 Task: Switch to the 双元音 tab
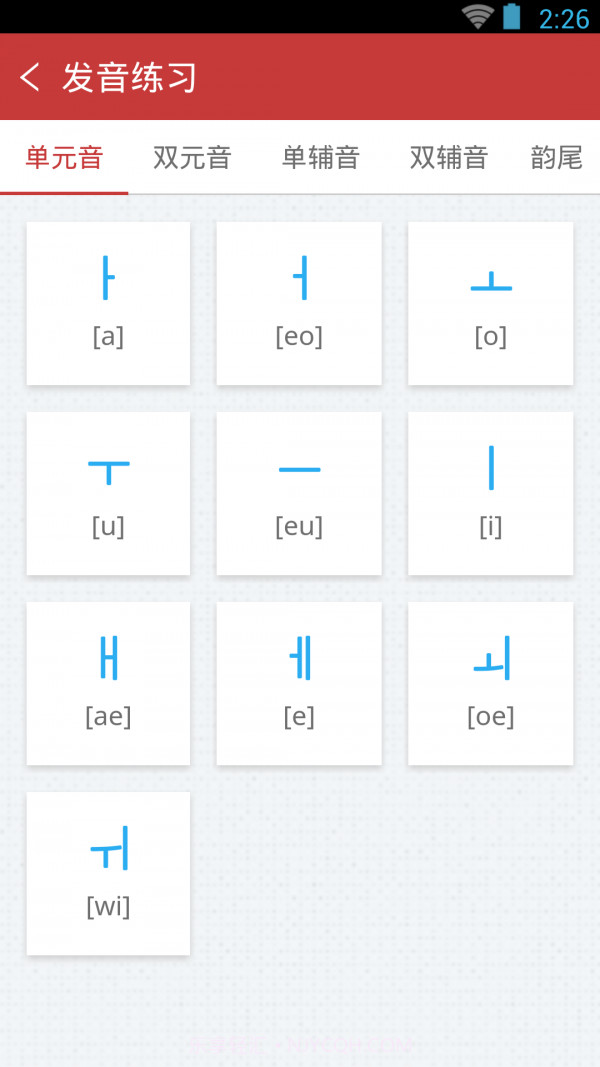point(192,158)
